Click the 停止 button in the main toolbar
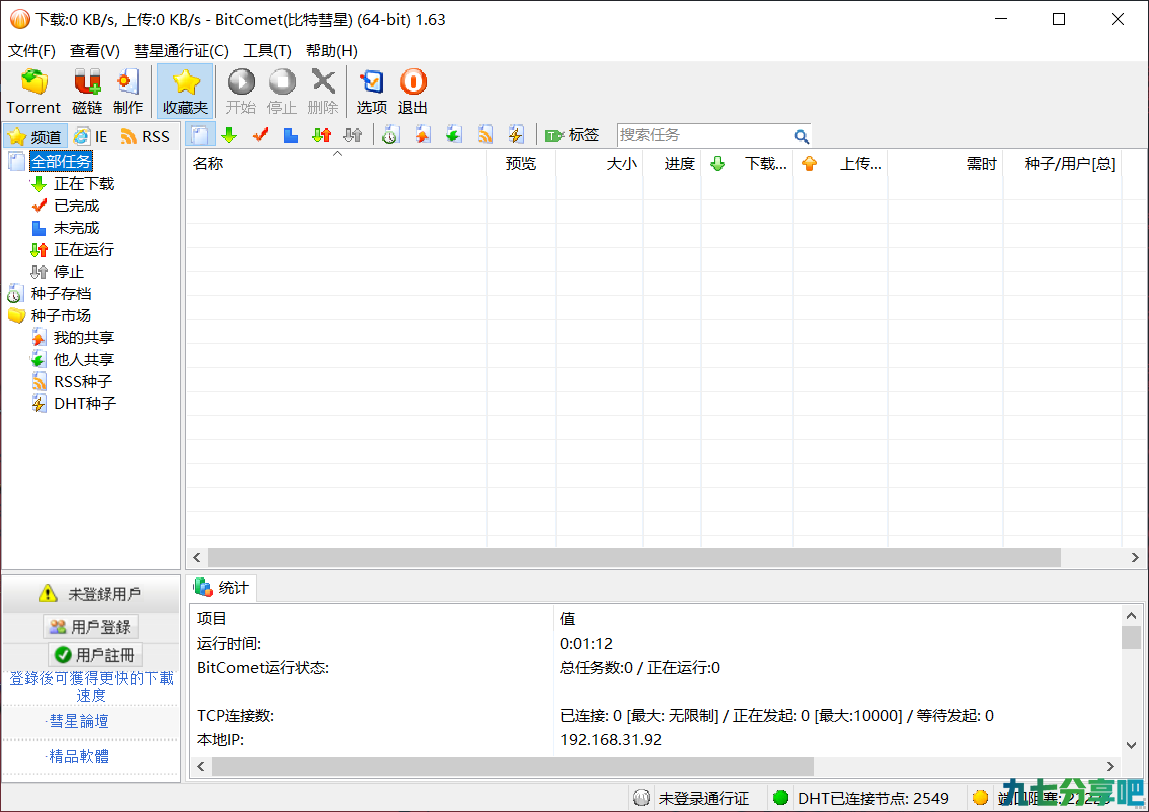Viewport: 1149px width, 812px height. pyautogui.click(x=282, y=91)
